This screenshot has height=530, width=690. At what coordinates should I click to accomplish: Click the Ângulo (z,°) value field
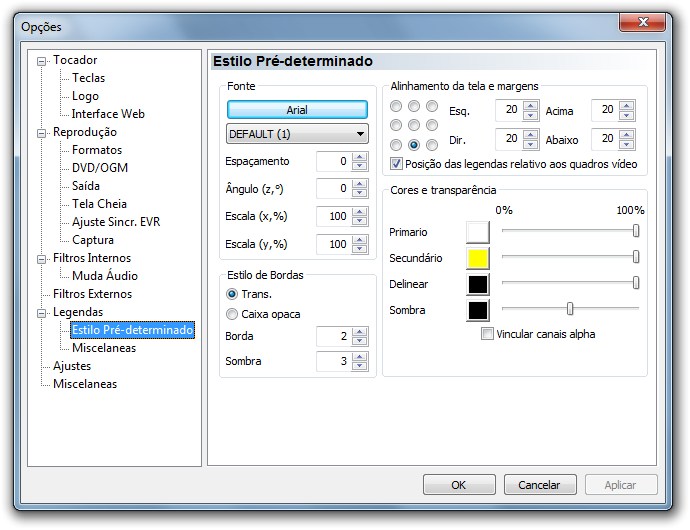click(334, 188)
